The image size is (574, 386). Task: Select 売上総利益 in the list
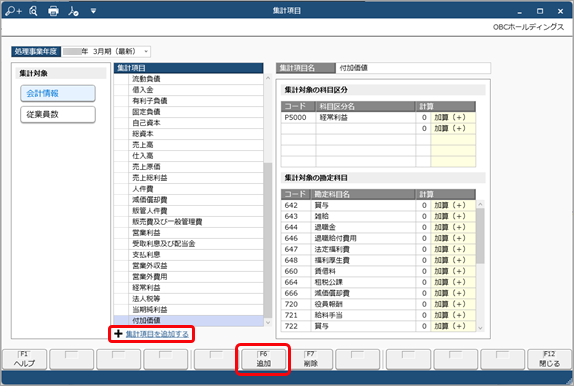[x=189, y=178]
